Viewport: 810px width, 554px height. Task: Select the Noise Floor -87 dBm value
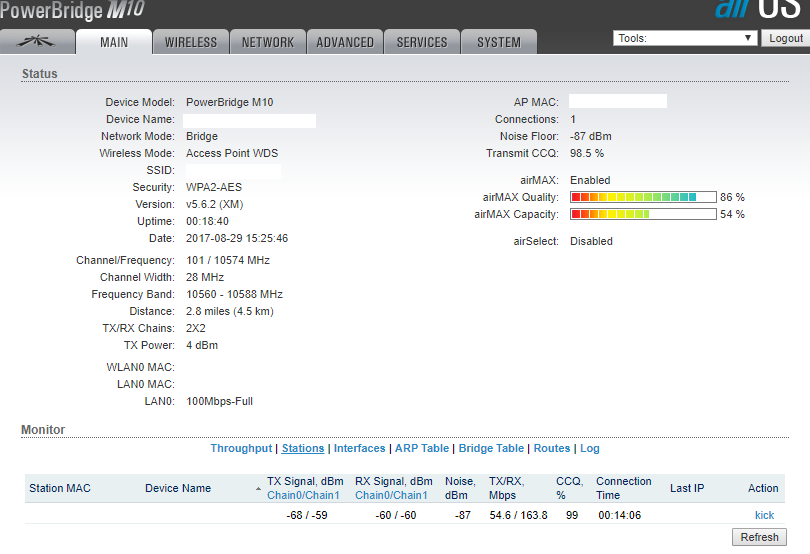coord(590,136)
